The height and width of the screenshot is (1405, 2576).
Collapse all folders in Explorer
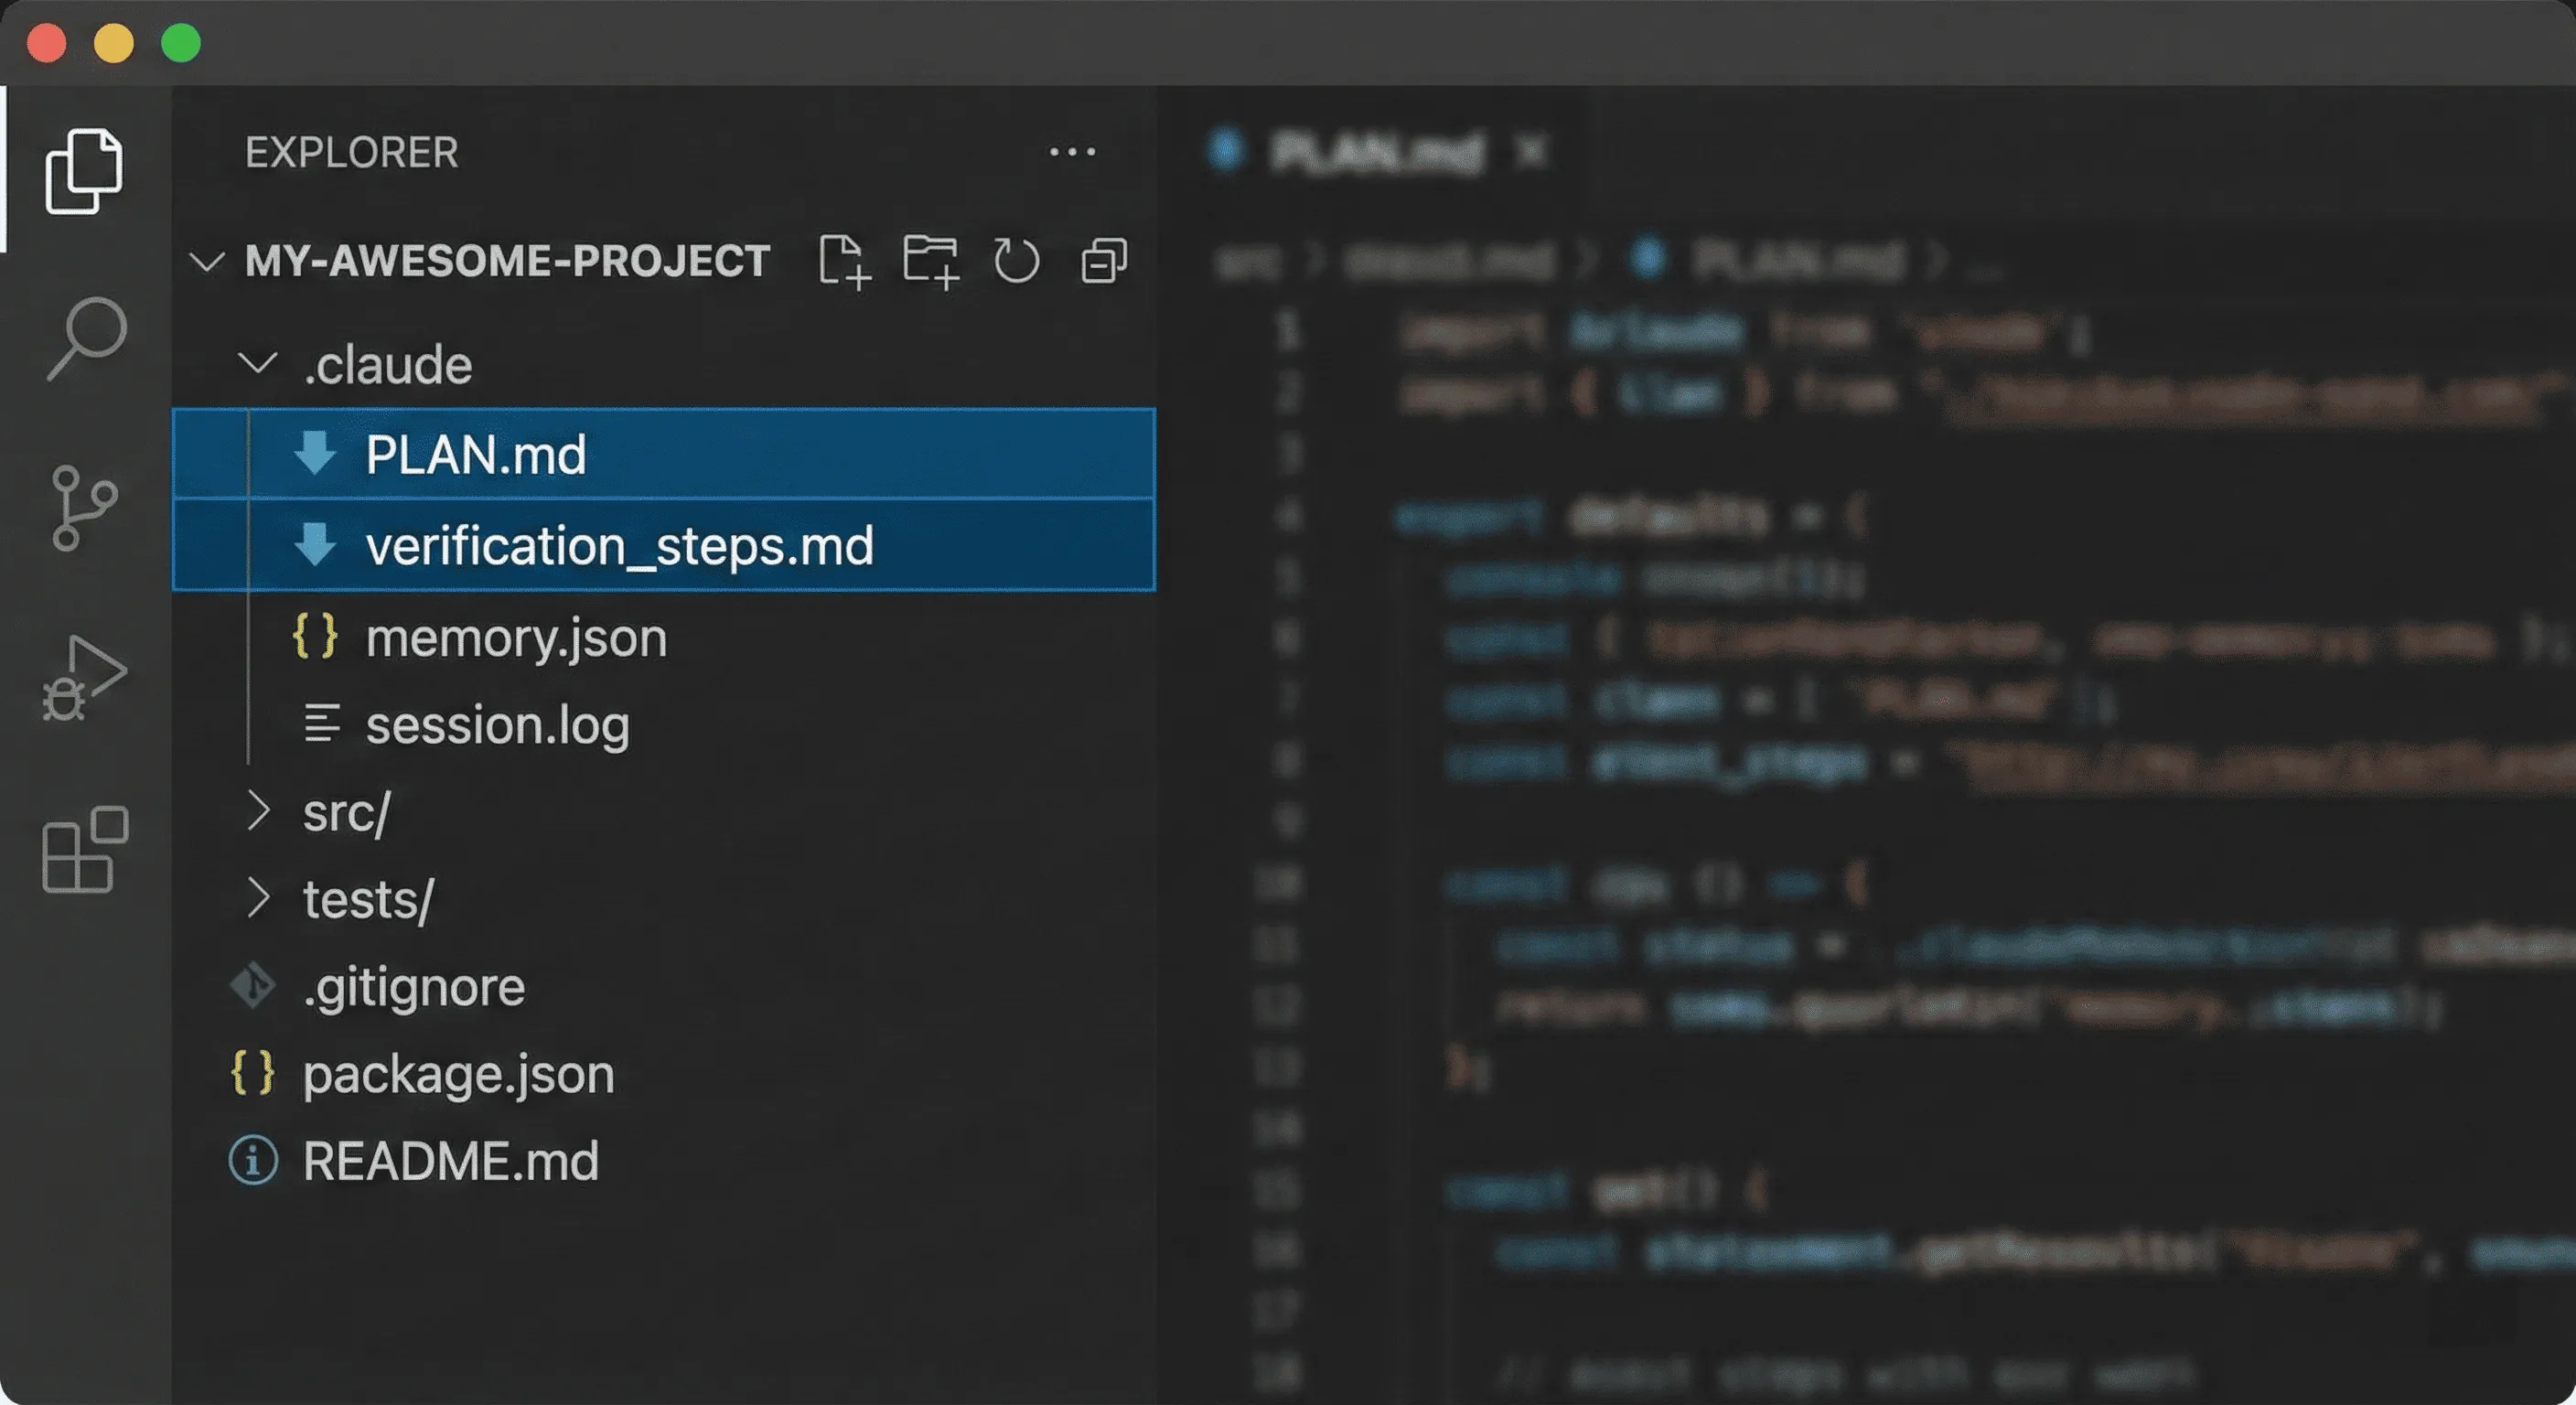pos(1104,261)
